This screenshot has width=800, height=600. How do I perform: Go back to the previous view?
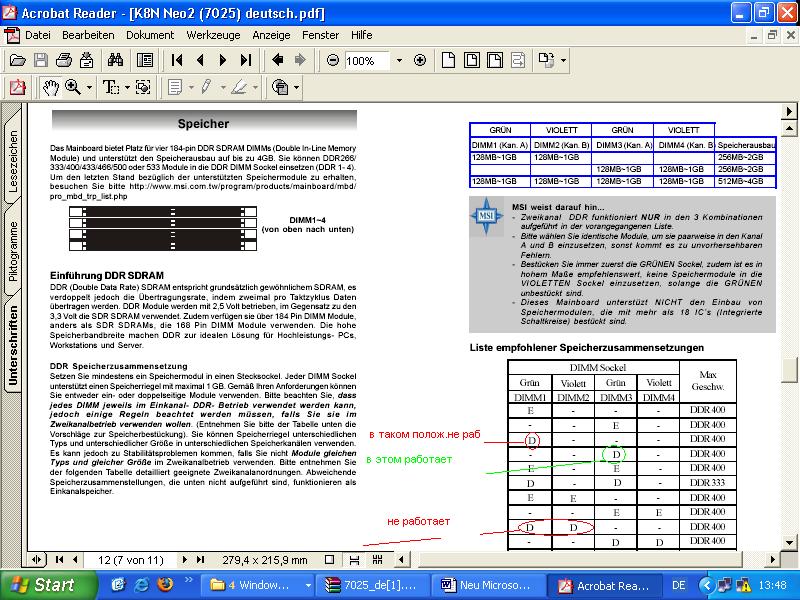pyautogui.click(x=278, y=60)
